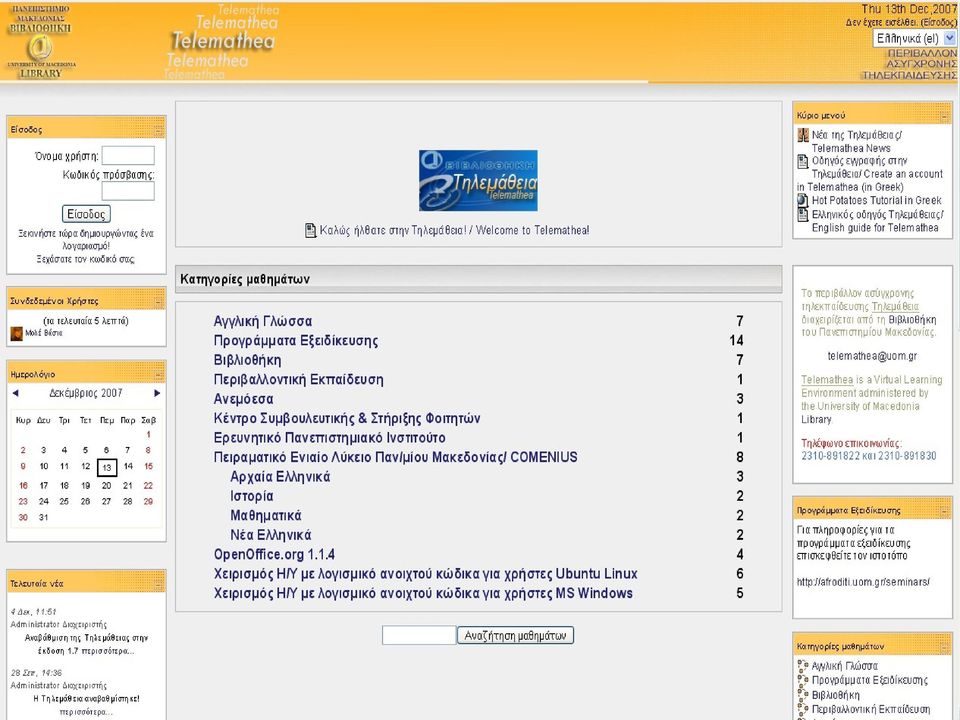
Task: Open Βιβλιοθήκη in the main category list
Action: [x=247, y=360]
